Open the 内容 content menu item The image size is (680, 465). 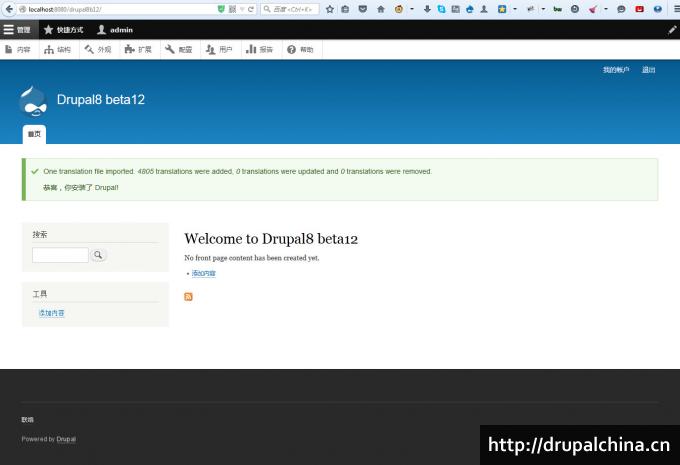(x=18, y=49)
